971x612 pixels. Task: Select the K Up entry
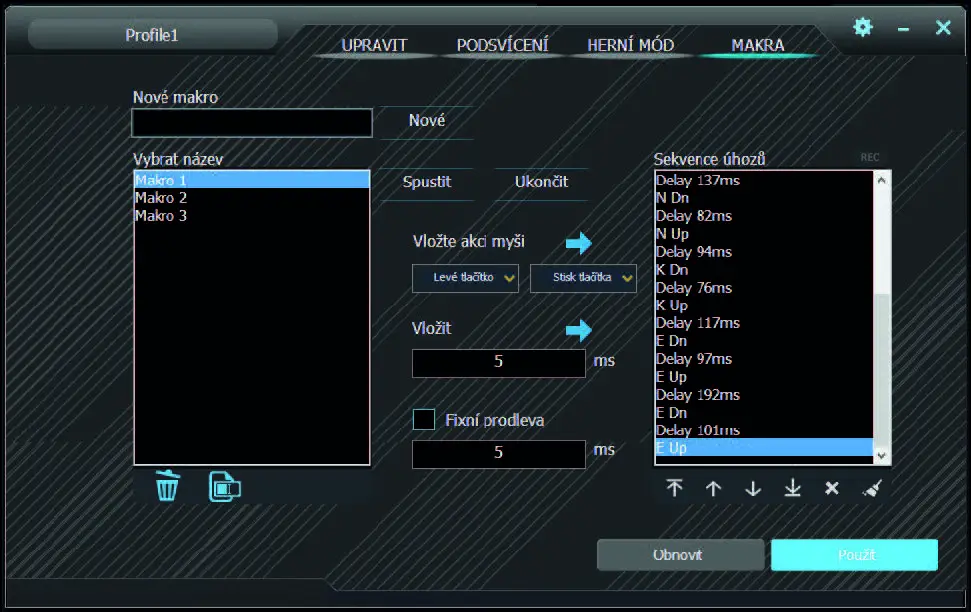pos(764,305)
